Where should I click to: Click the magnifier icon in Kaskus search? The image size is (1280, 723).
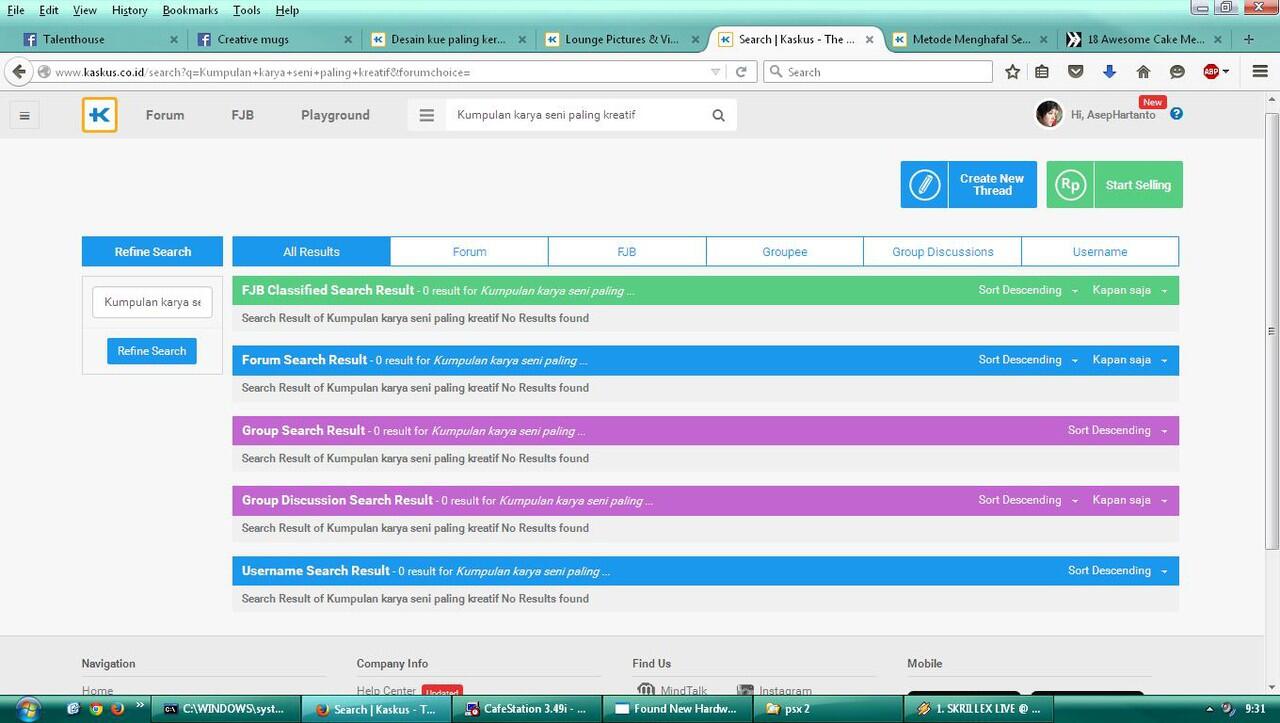[718, 115]
